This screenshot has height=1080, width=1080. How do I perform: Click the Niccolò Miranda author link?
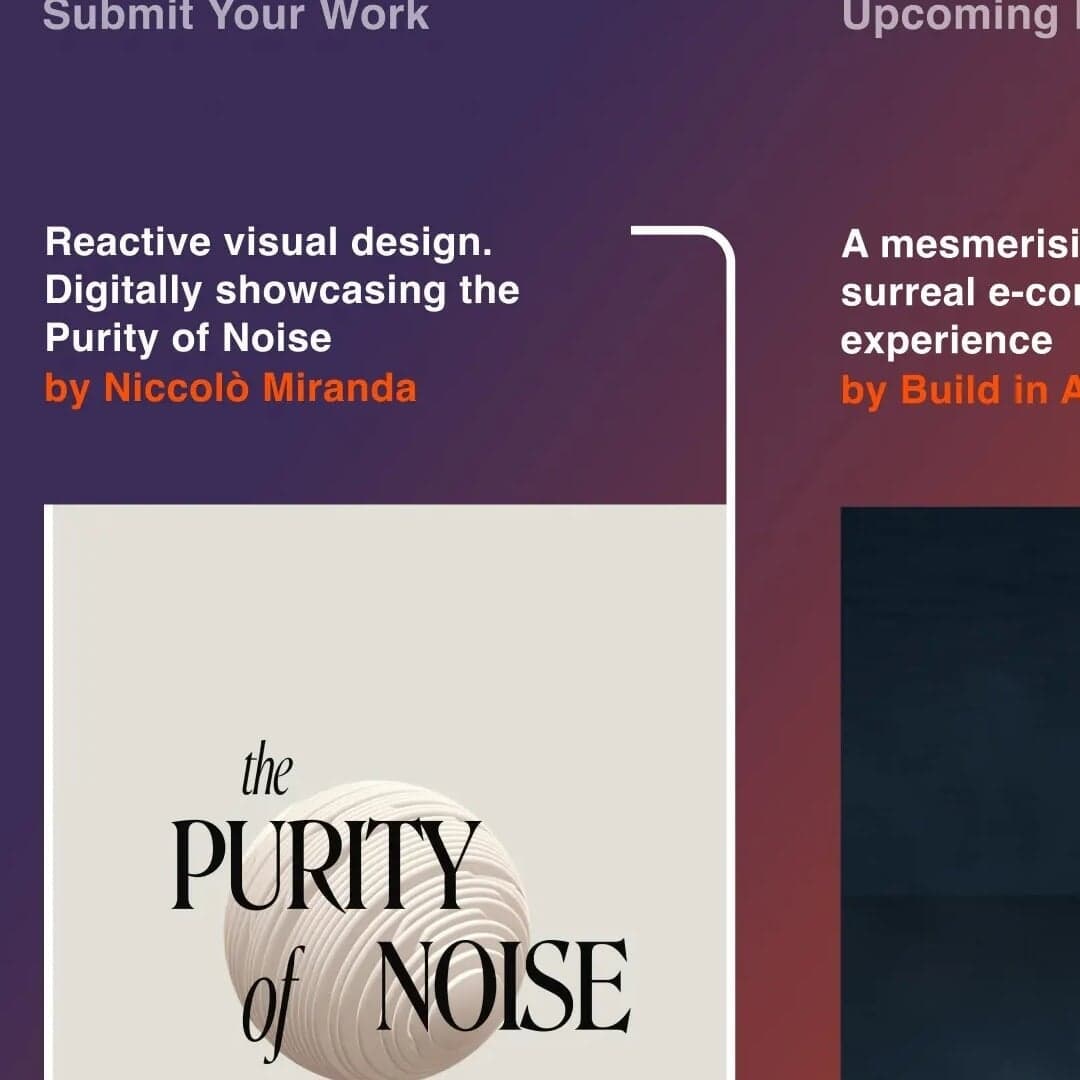[262, 389]
